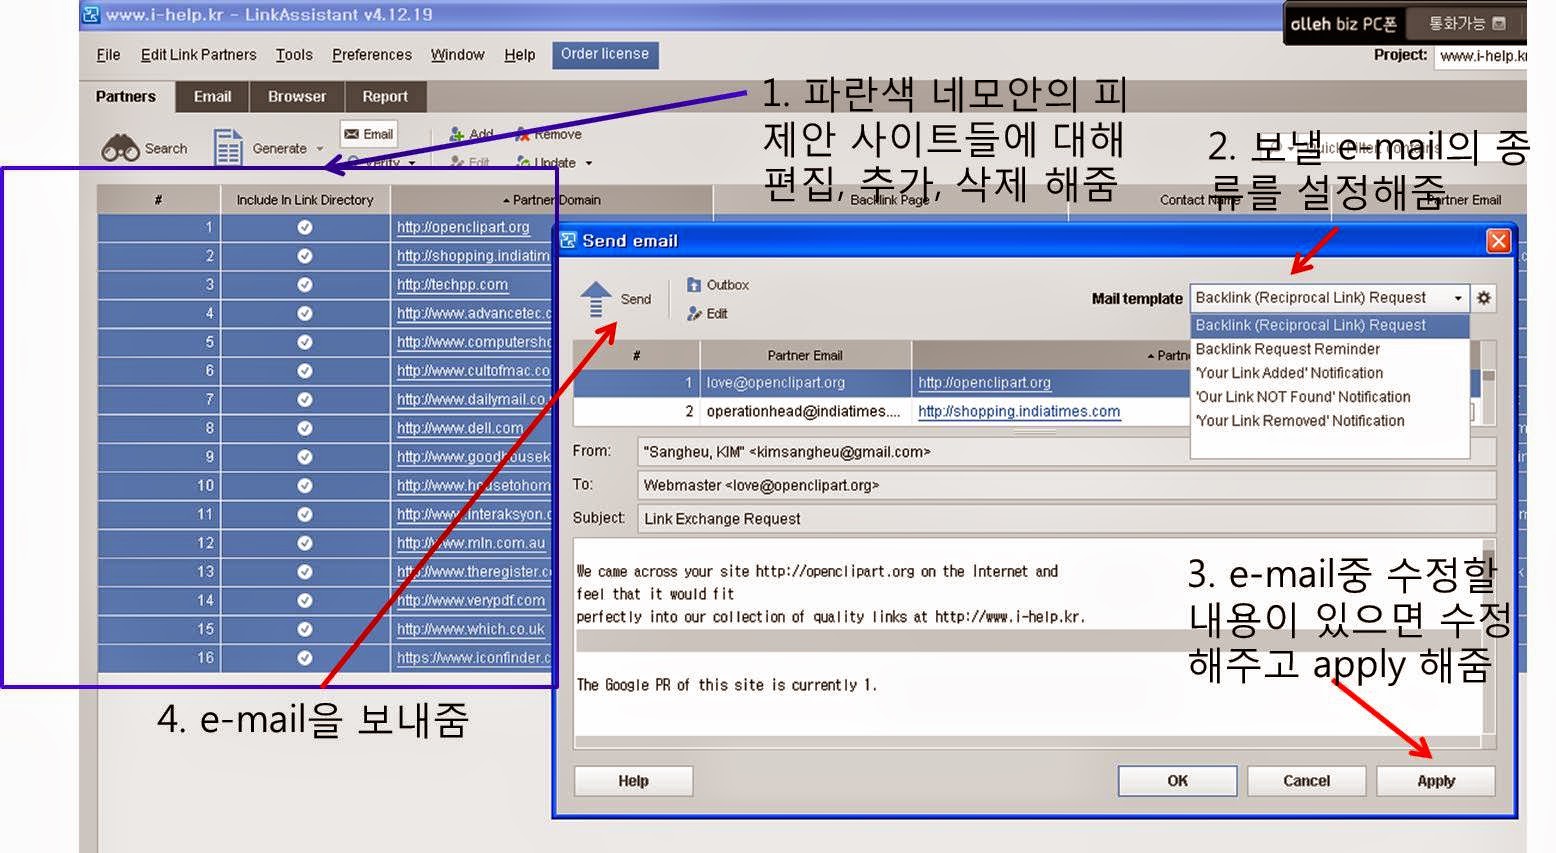Toggle directory inclusion checkbox in row 2
1556x853 pixels.
pos(305,256)
